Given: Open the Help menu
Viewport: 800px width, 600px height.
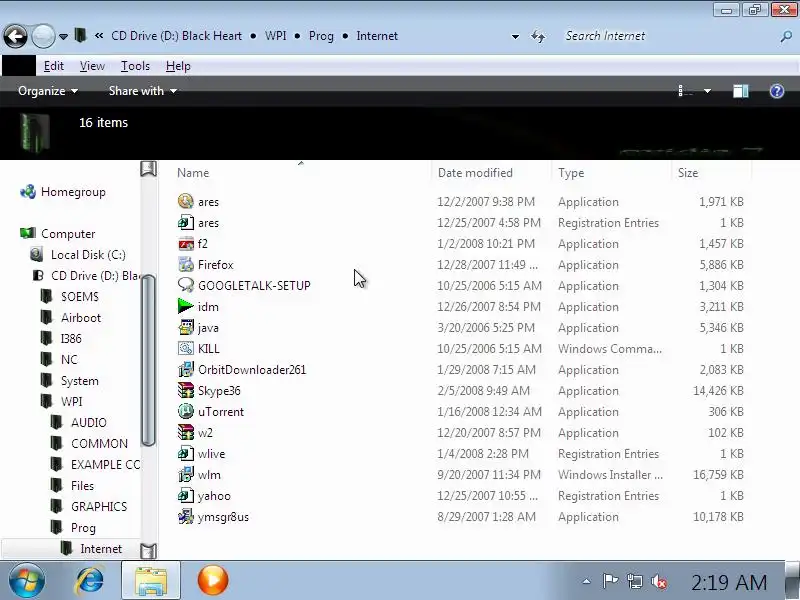Looking at the screenshot, I should 178,66.
